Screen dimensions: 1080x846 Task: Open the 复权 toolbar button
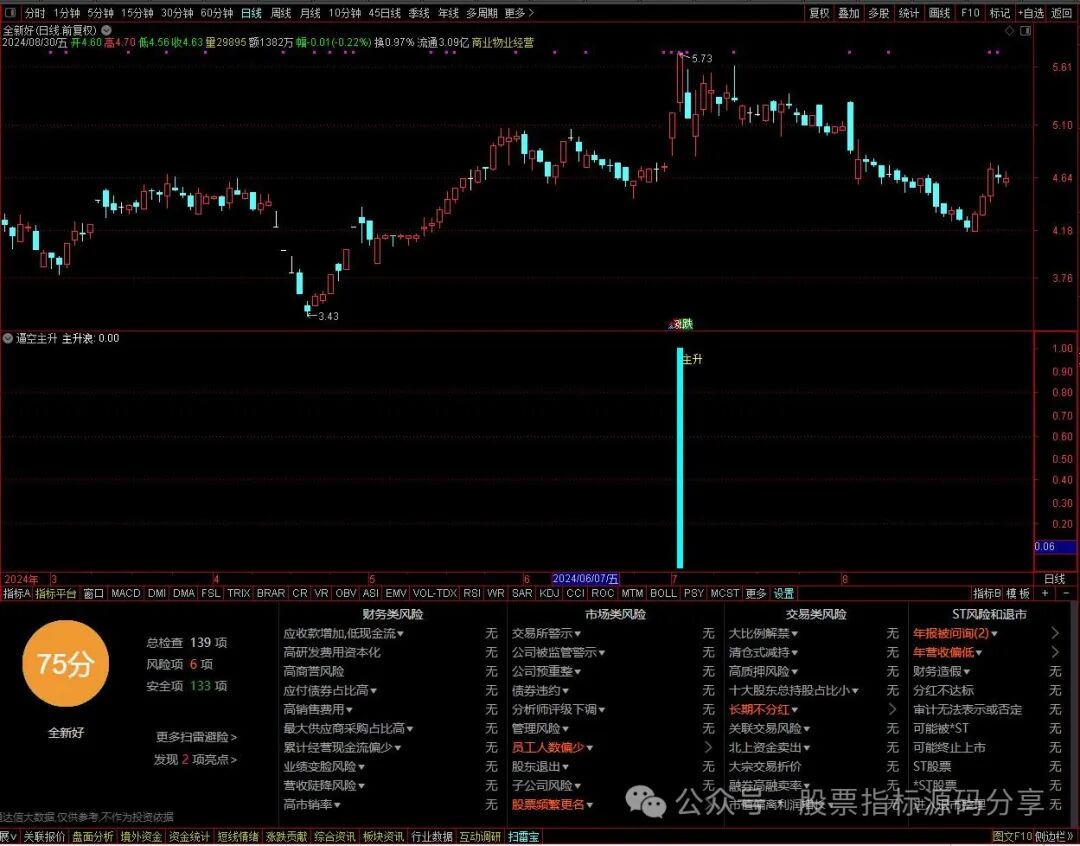click(819, 13)
